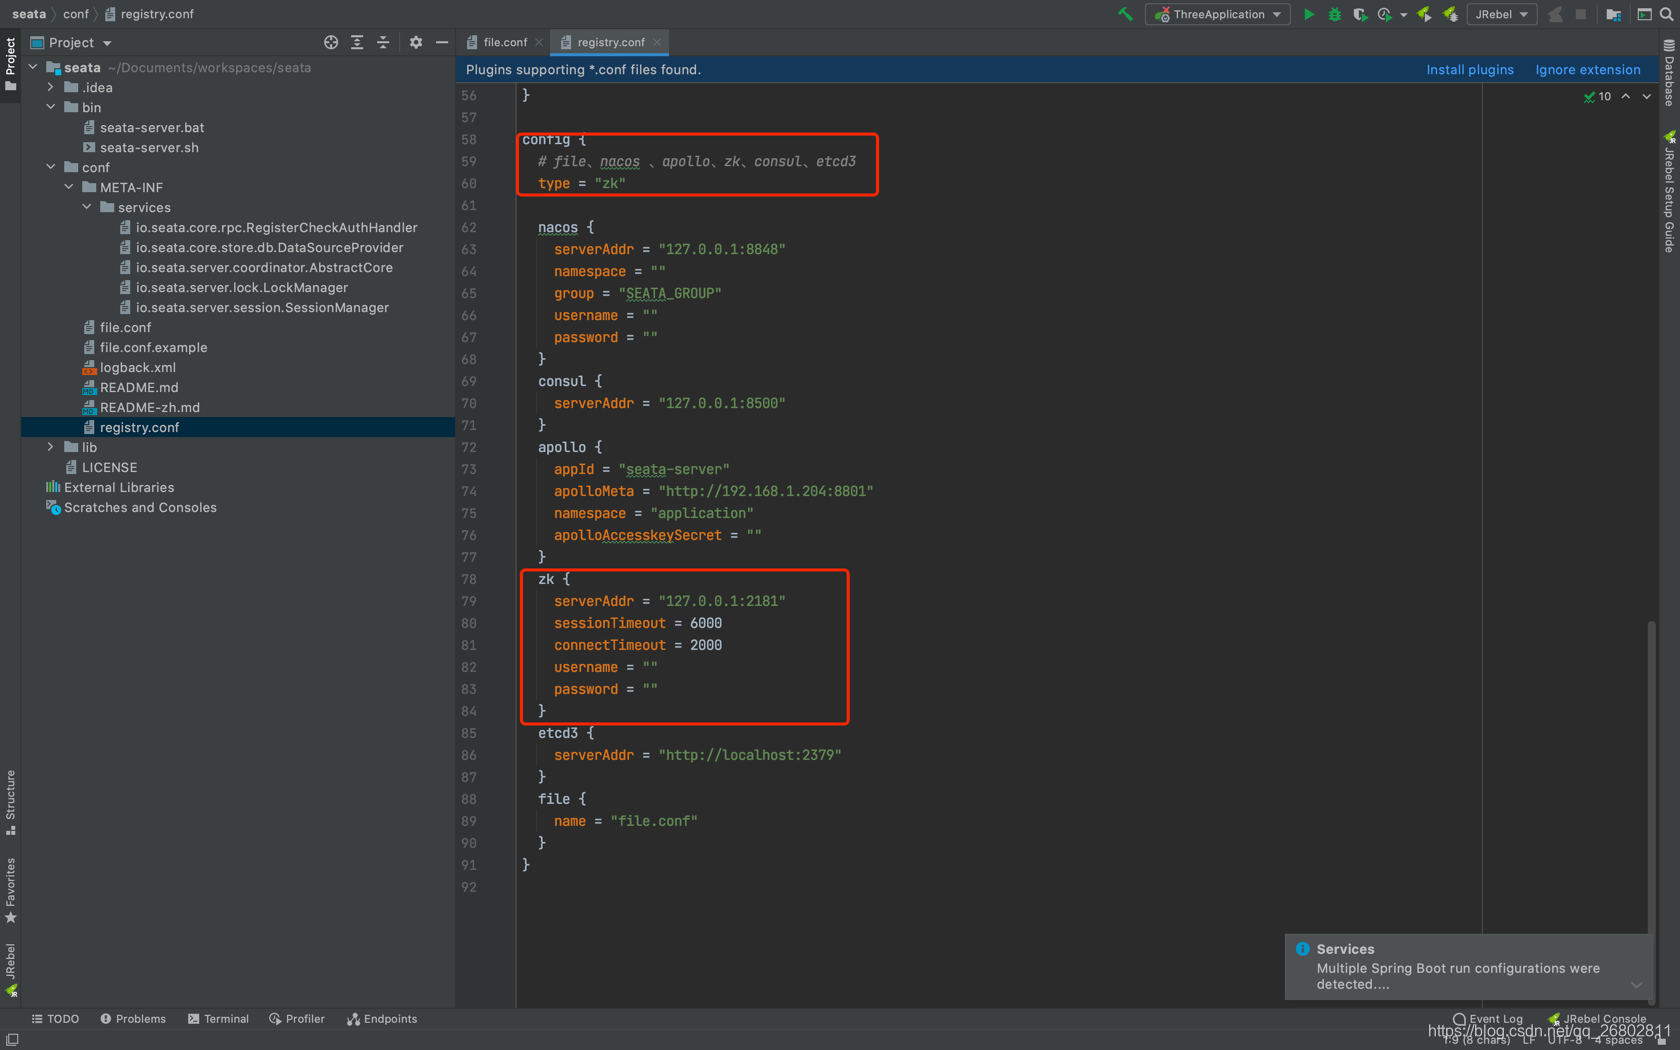Select seata-server.sh in the tree
Screen dimensions: 1680x1050
(x=149, y=147)
